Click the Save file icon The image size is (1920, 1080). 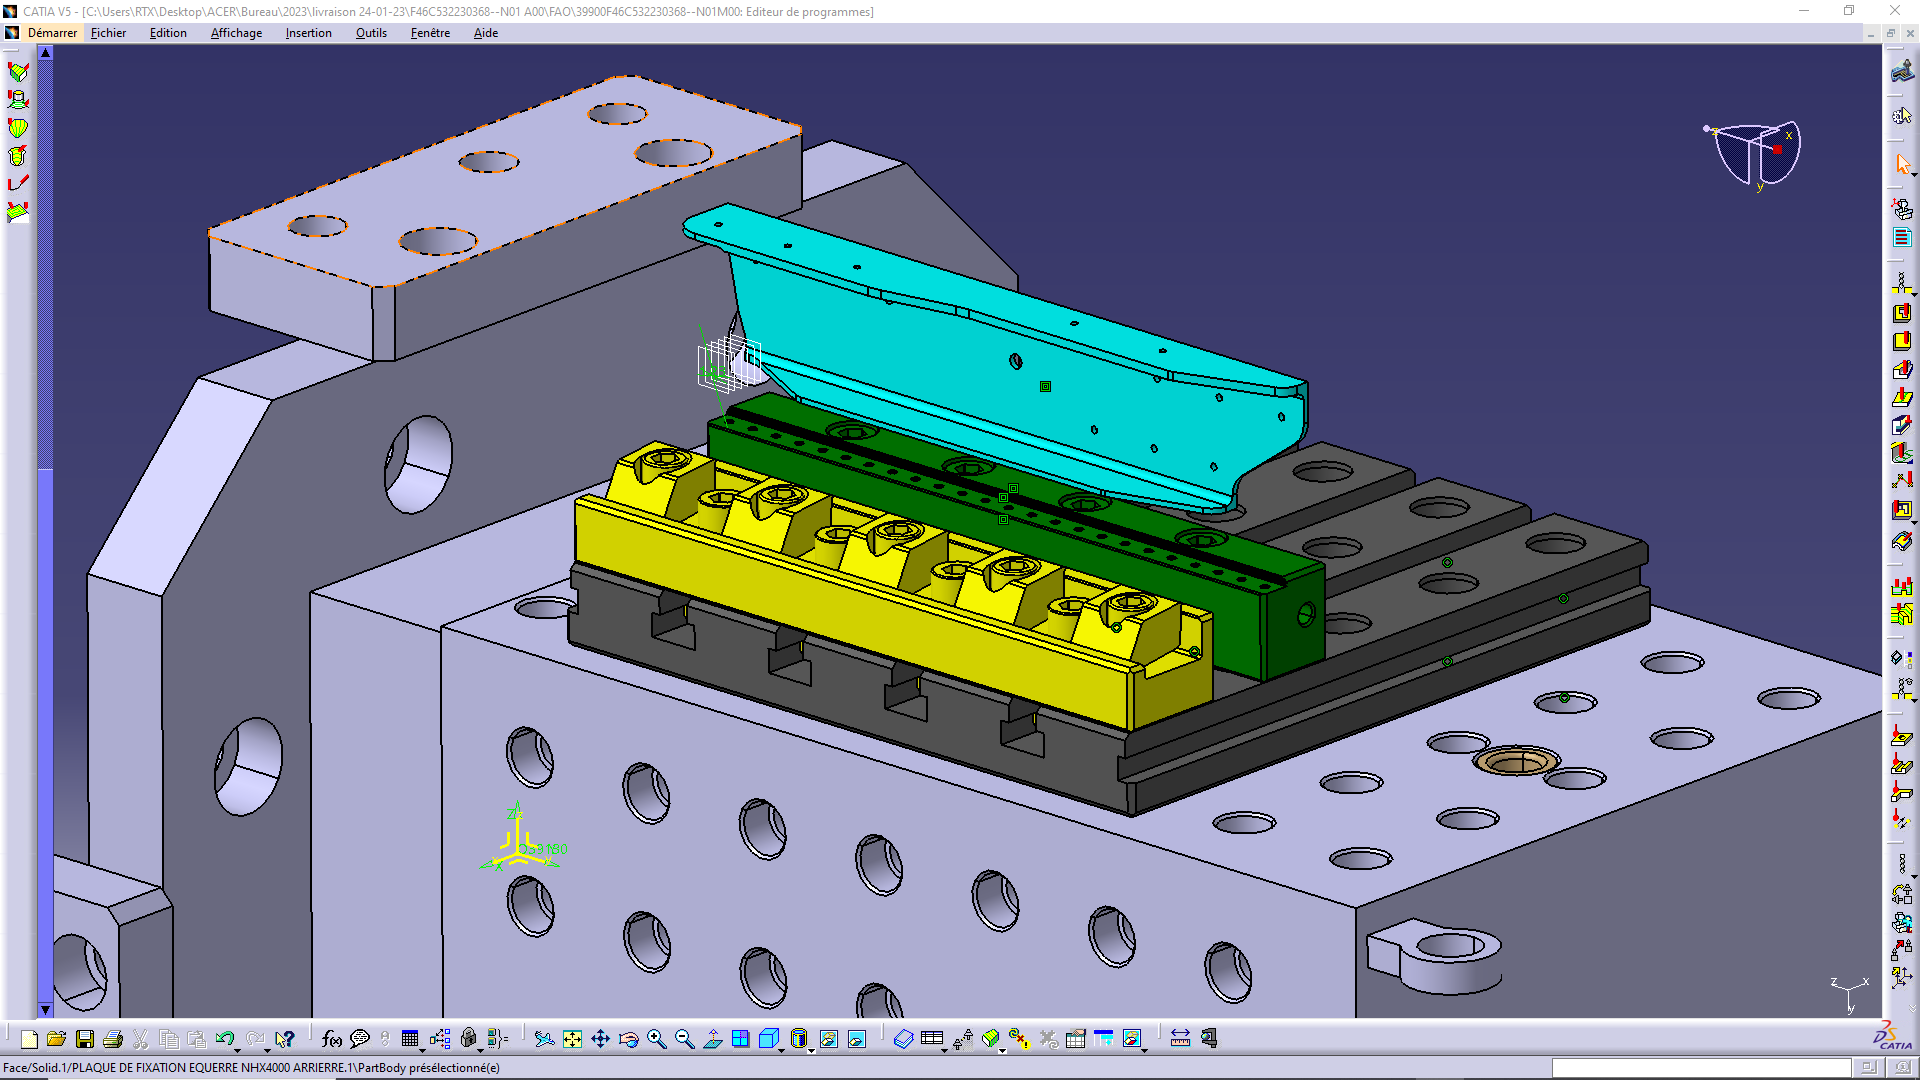[x=85, y=1039]
